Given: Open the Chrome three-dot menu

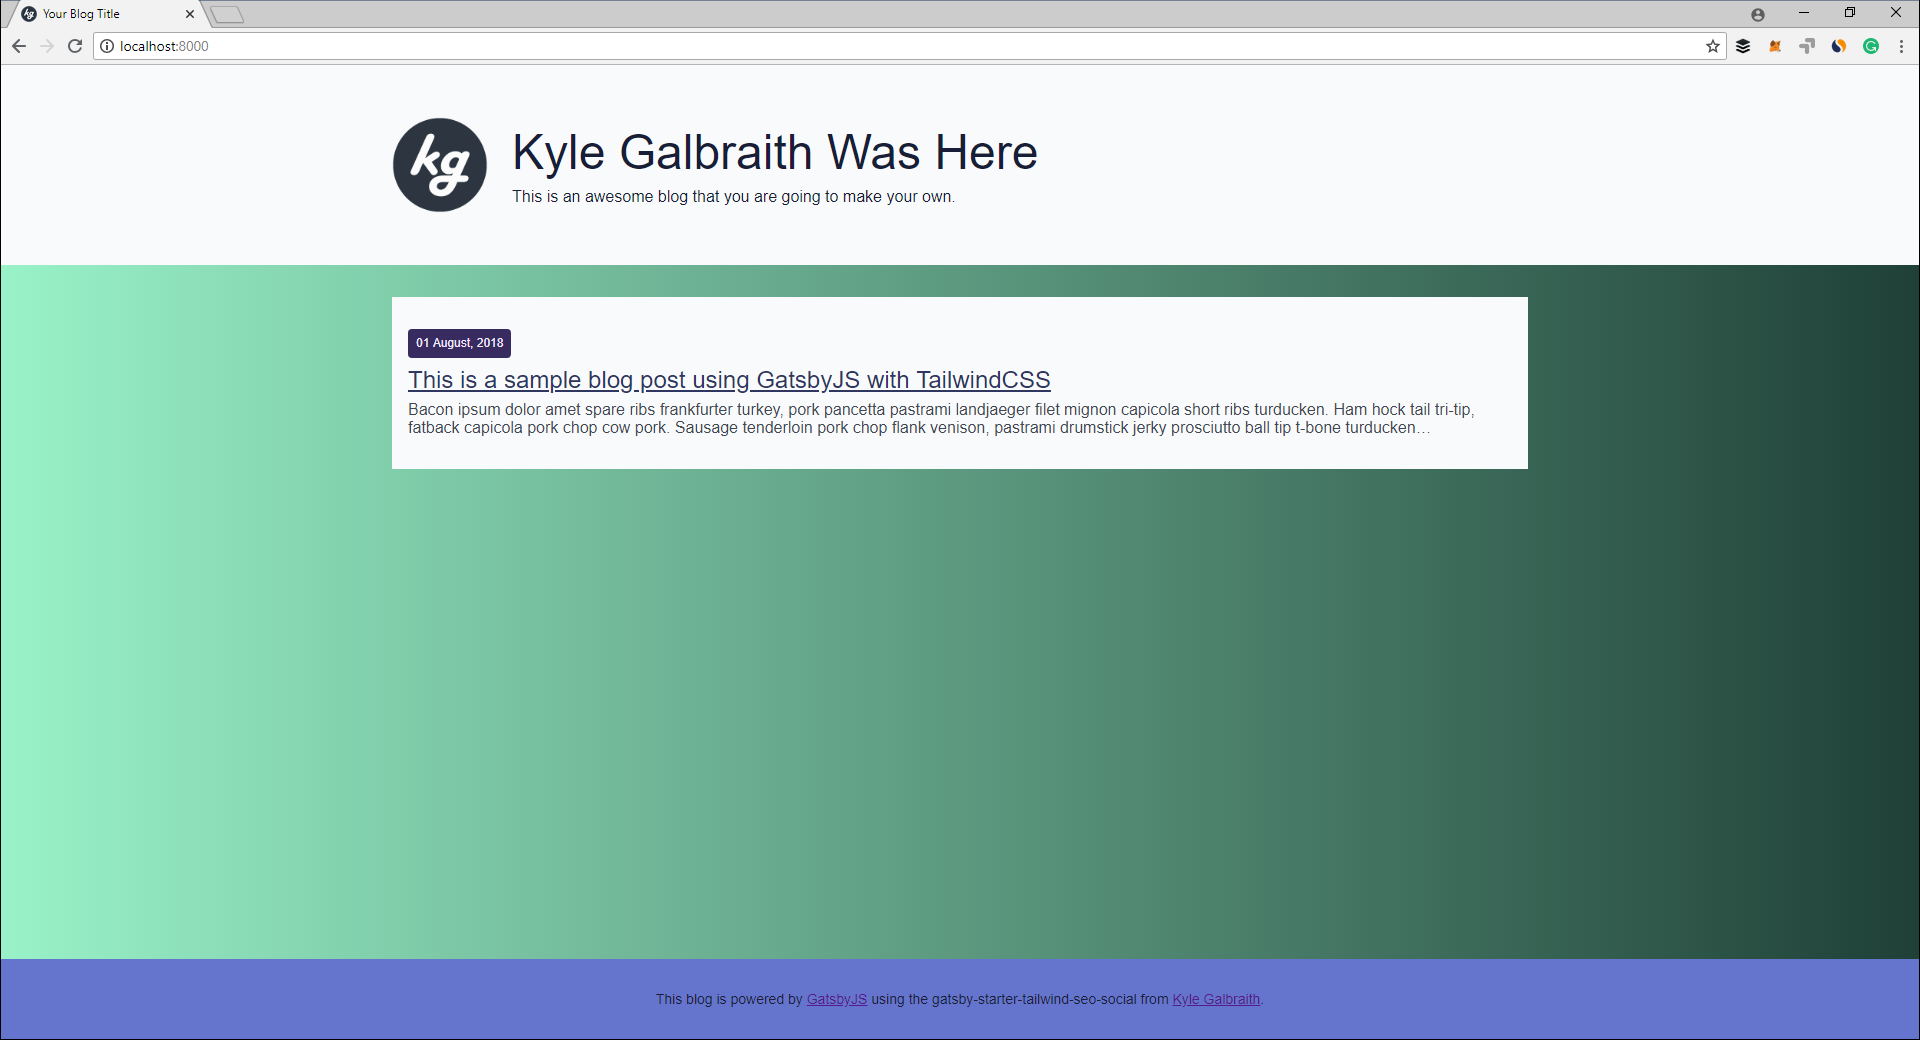Looking at the screenshot, I should pos(1902,46).
